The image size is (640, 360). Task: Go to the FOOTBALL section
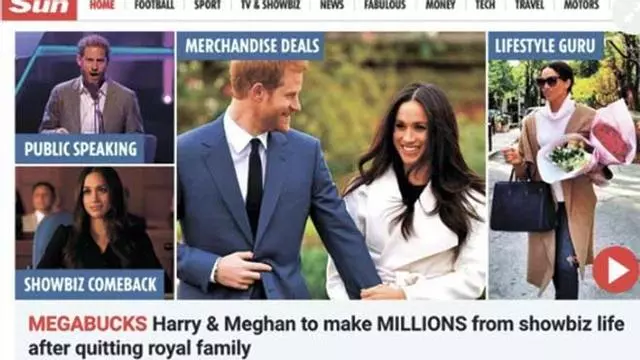[154, 5]
